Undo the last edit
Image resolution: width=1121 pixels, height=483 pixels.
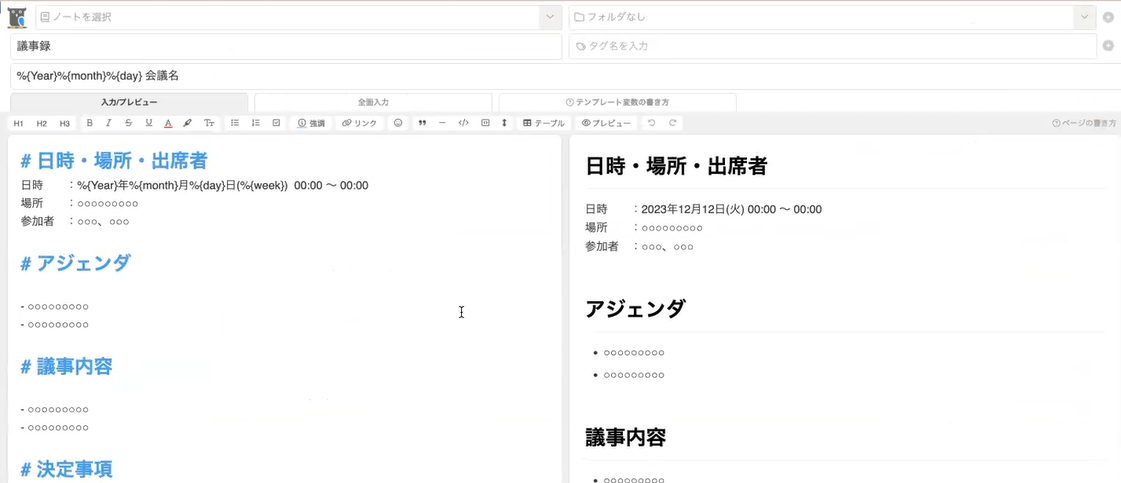651,123
